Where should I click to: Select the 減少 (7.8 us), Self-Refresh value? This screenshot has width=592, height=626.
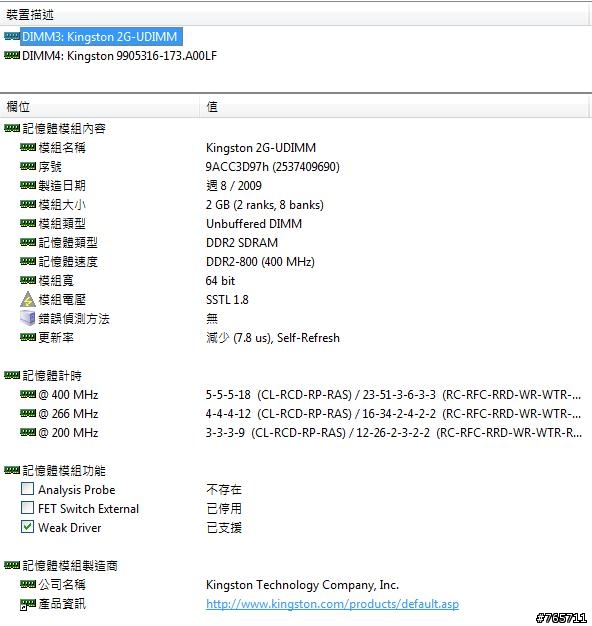pos(273,338)
